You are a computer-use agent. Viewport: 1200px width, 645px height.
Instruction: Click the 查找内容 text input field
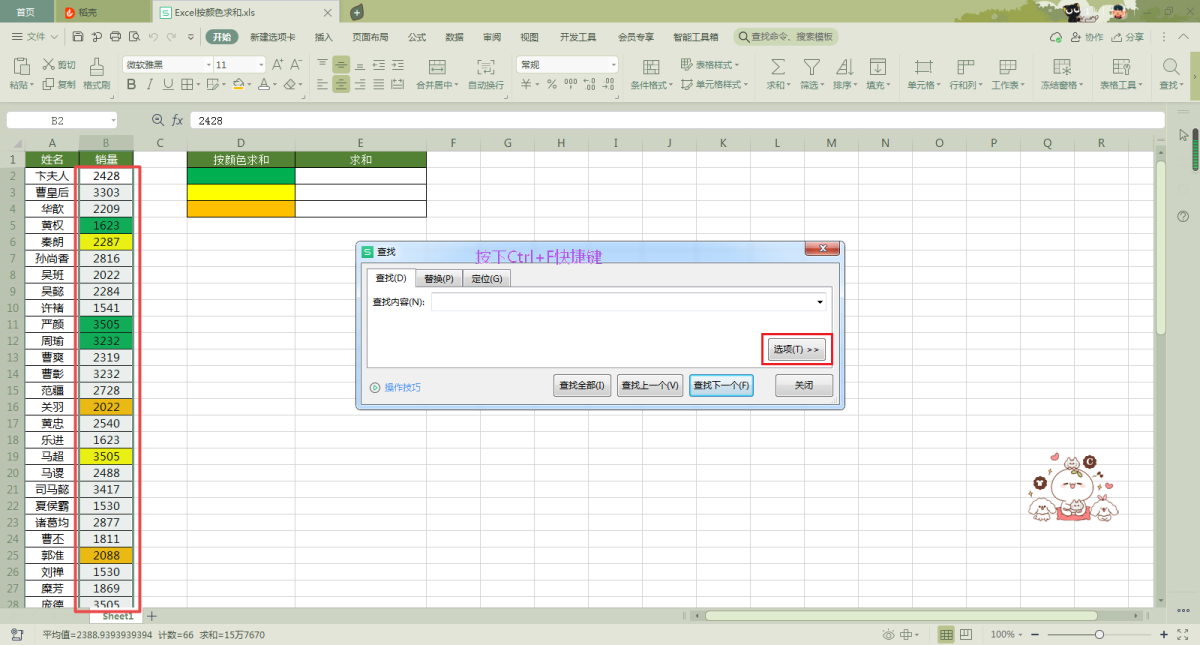point(622,302)
